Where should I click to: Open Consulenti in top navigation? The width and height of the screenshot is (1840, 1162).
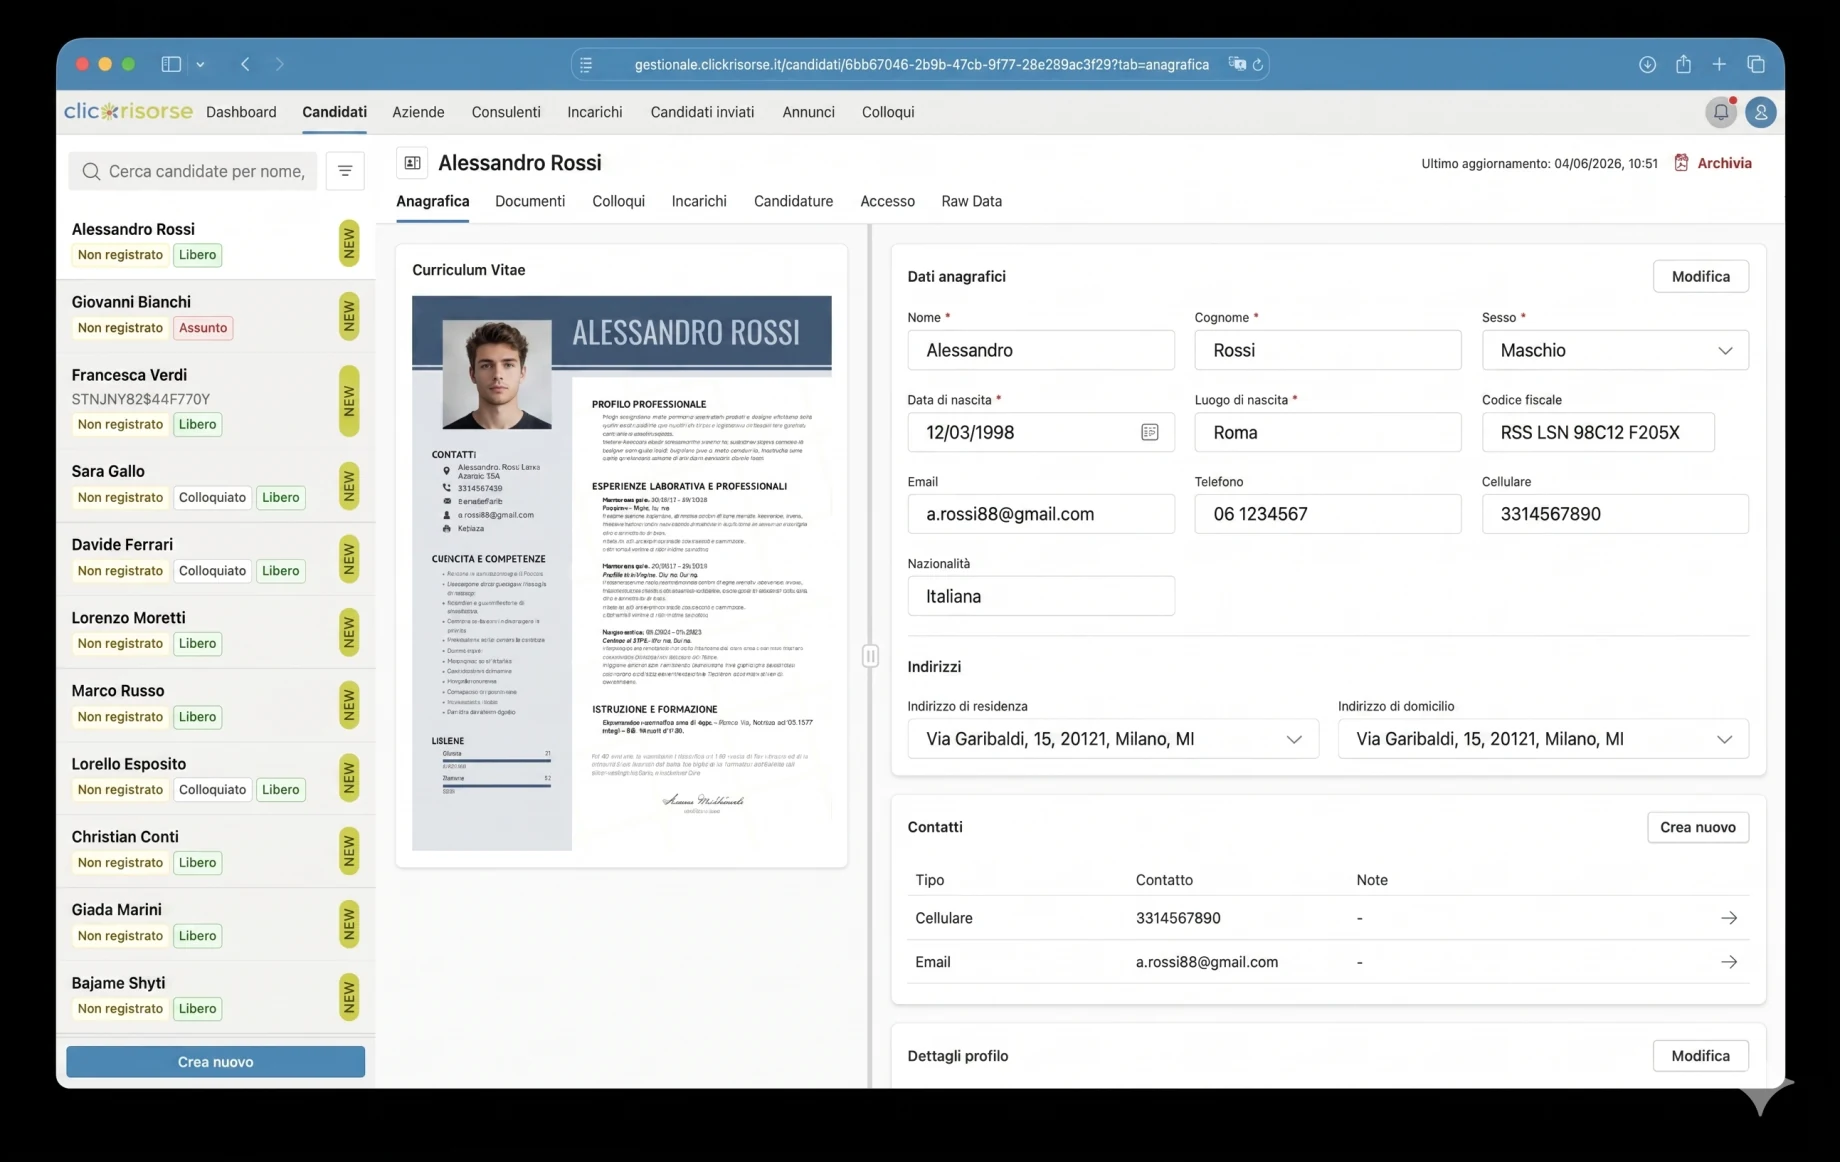pyautogui.click(x=506, y=112)
